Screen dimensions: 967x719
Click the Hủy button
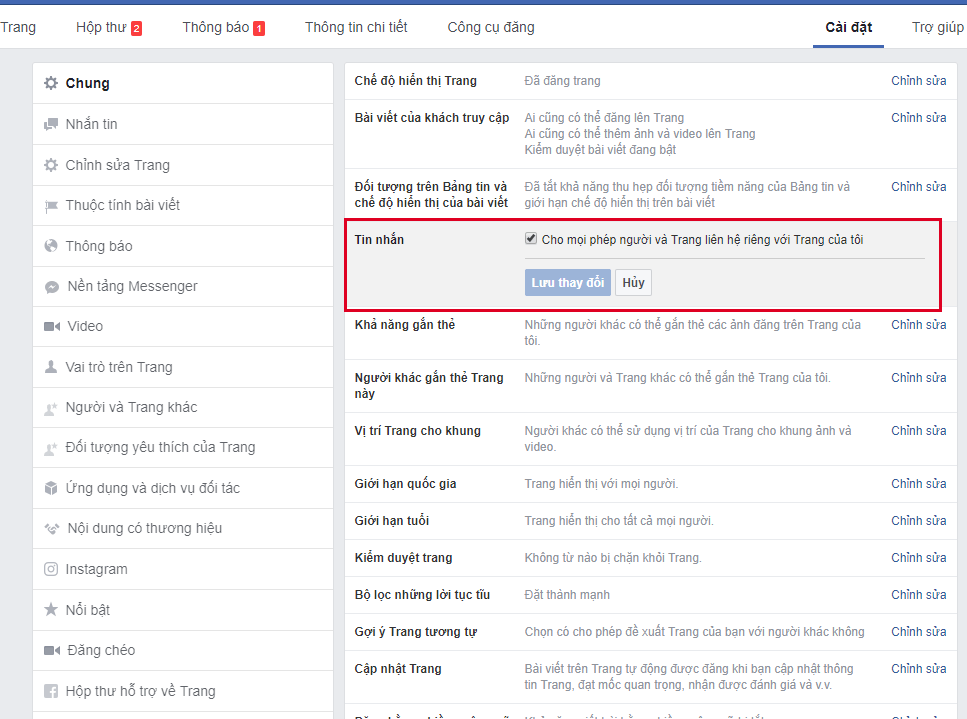(x=633, y=282)
